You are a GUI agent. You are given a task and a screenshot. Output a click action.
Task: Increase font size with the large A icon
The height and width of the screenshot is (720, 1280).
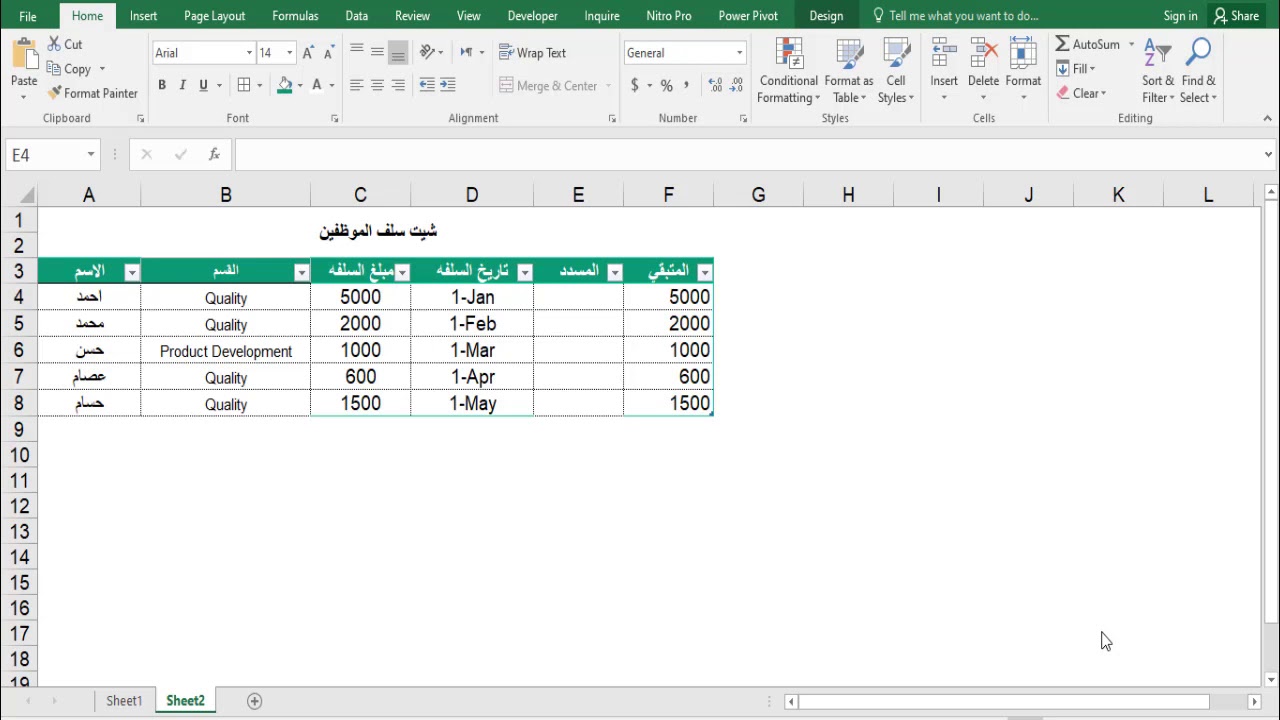click(308, 53)
